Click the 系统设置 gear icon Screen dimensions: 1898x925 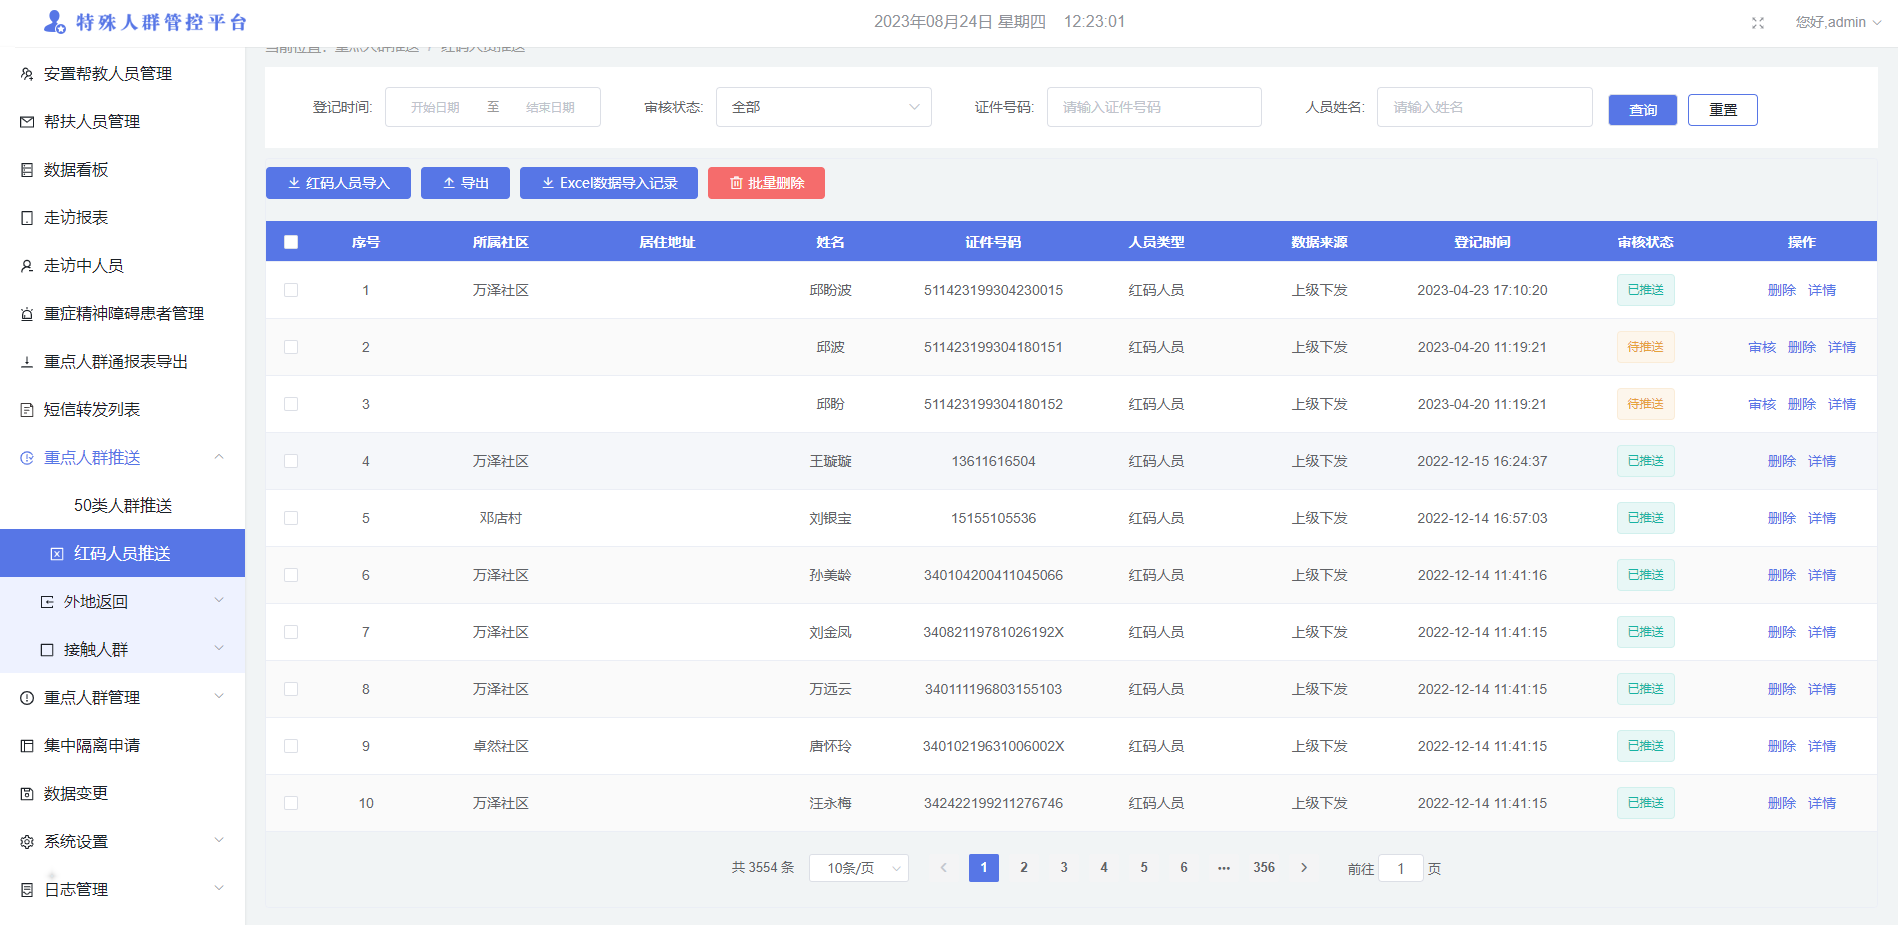click(x=27, y=842)
